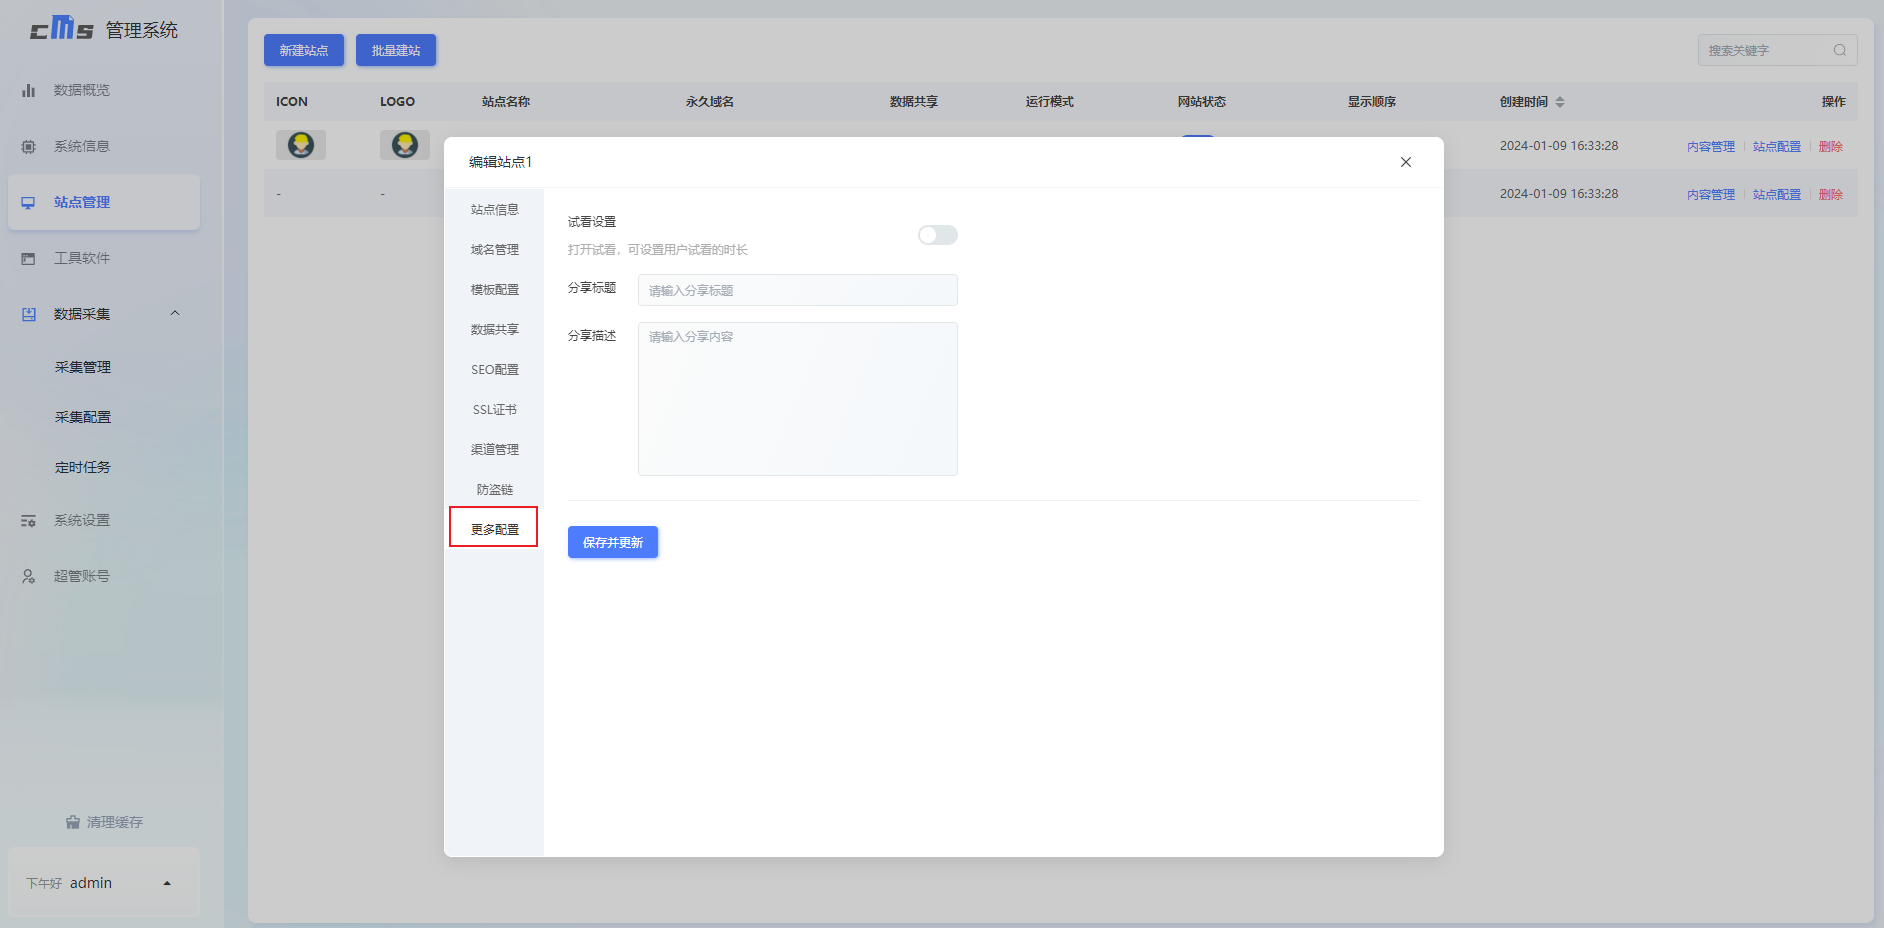
Task: Switch to 站点信息 tab
Action: (x=495, y=209)
